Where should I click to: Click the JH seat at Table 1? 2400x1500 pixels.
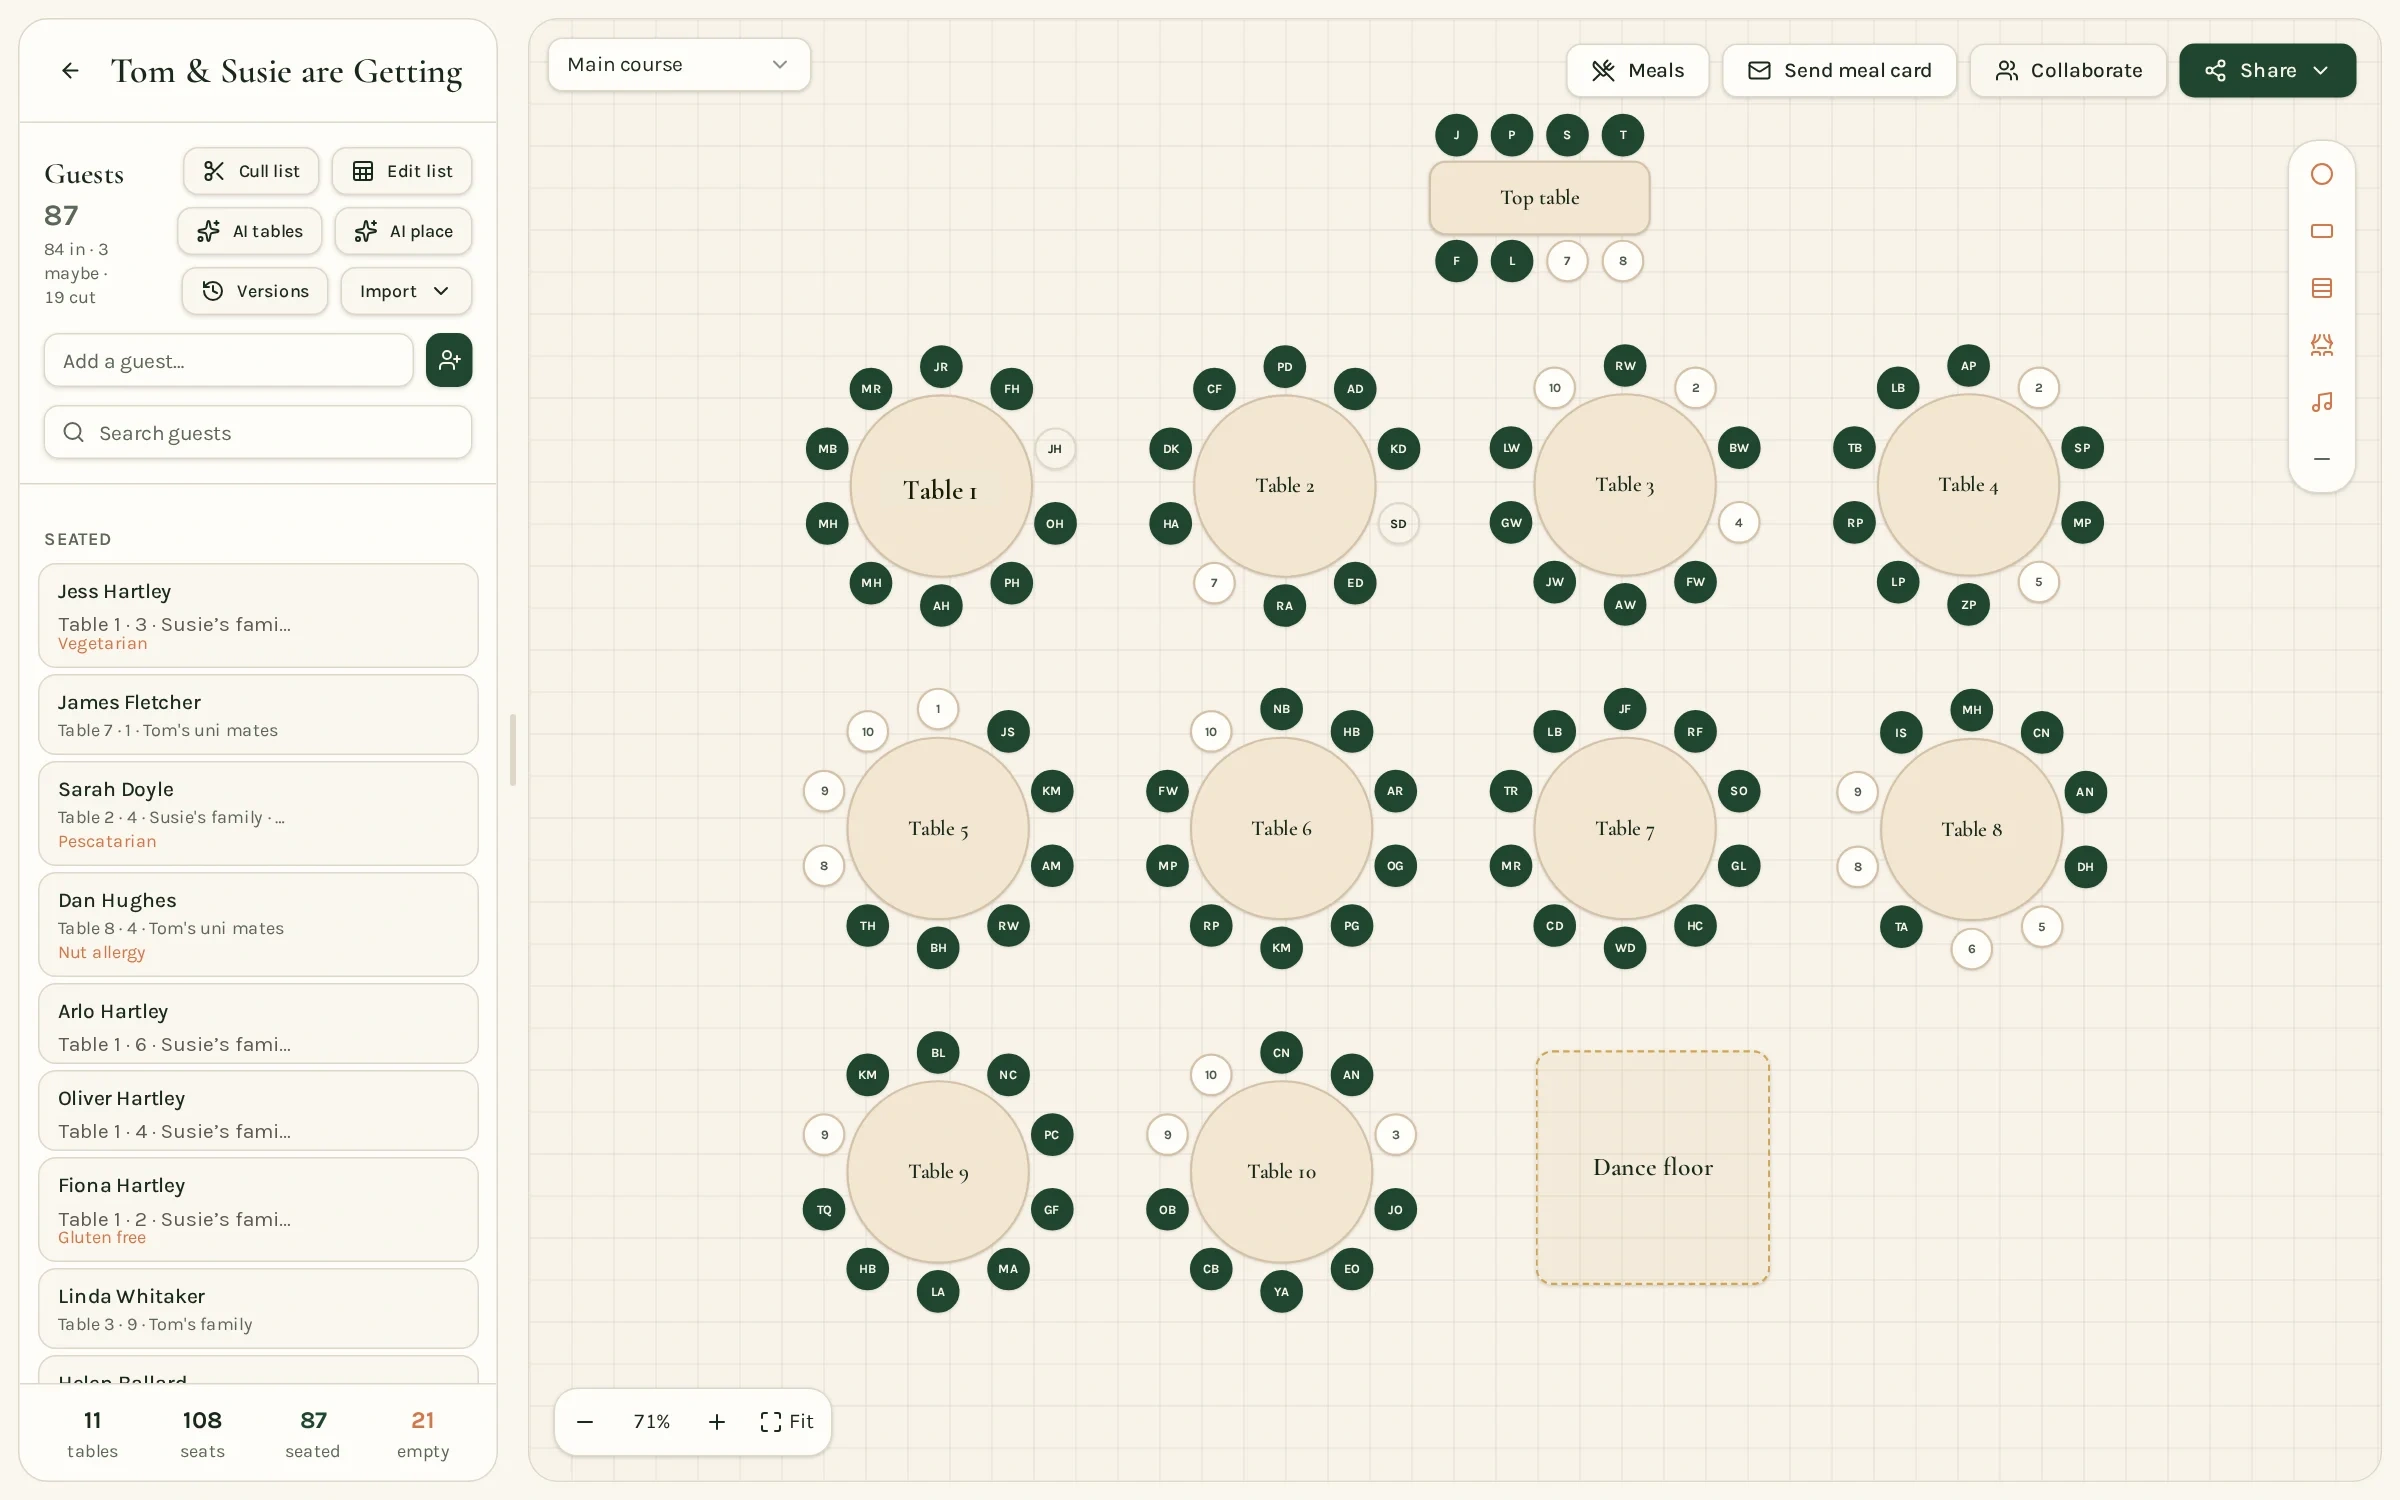pyautogui.click(x=1054, y=449)
